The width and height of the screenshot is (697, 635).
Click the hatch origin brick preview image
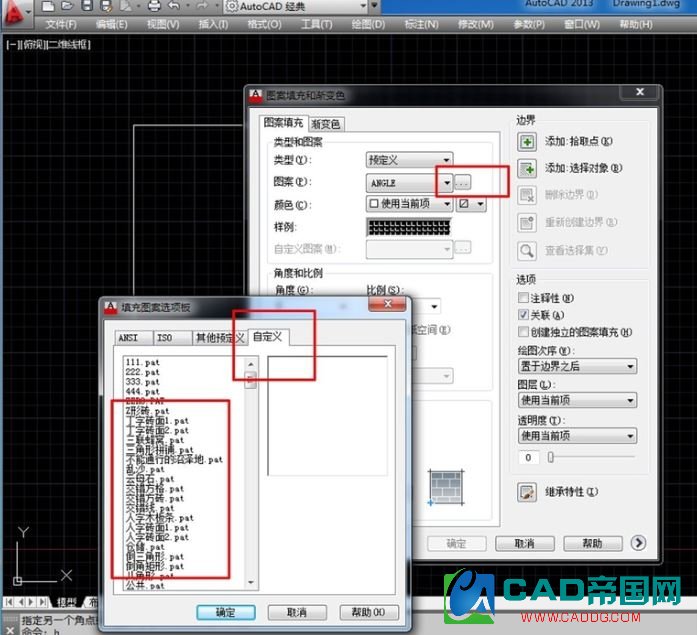point(446,487)
